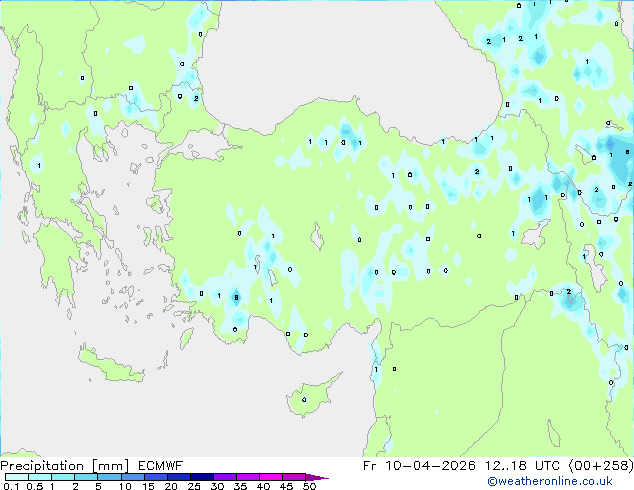Choose the 40–45 mm magenta legend swatch
Screen dimensions: 634x490
[271, 477]
